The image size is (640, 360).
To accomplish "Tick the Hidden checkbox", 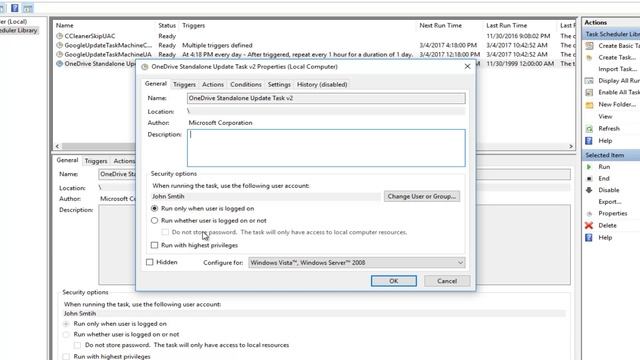I will click(150, 262).
